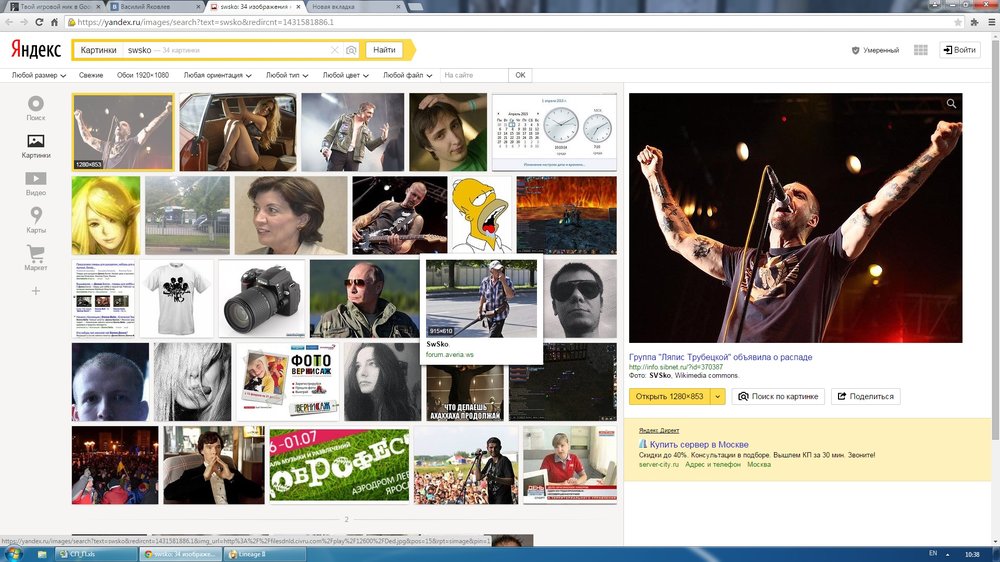Screen dimensions: 1000x562
Task: Open Поиск from the left sidebar
Action: [36, 108]
